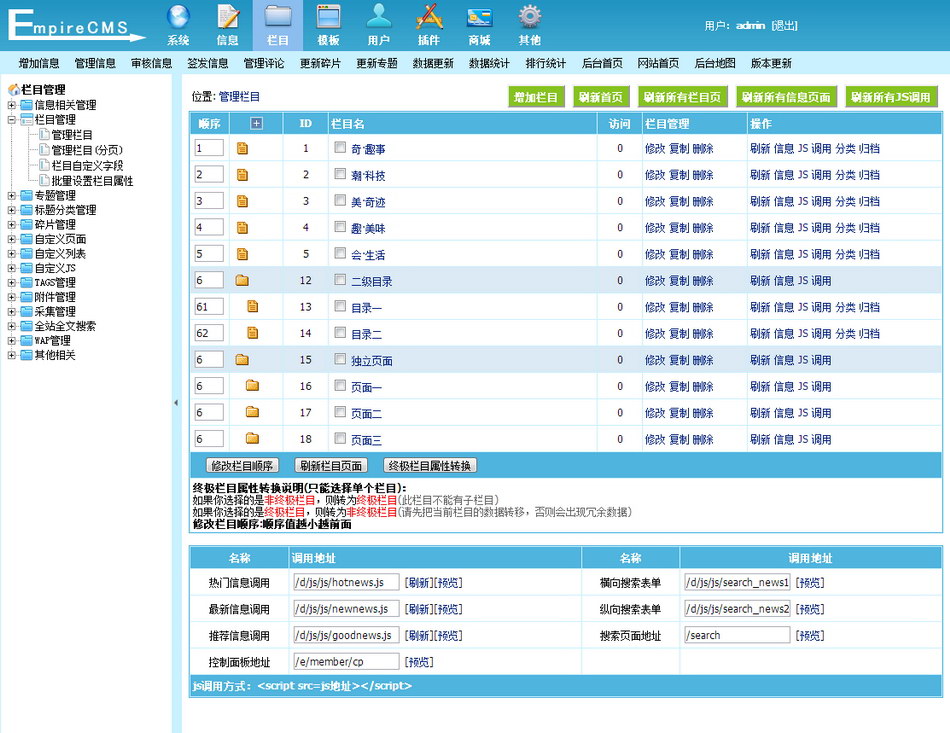
Task: Open 批量设置栏目属性 in the sidebar tree
Action: [x=92, y=181]
